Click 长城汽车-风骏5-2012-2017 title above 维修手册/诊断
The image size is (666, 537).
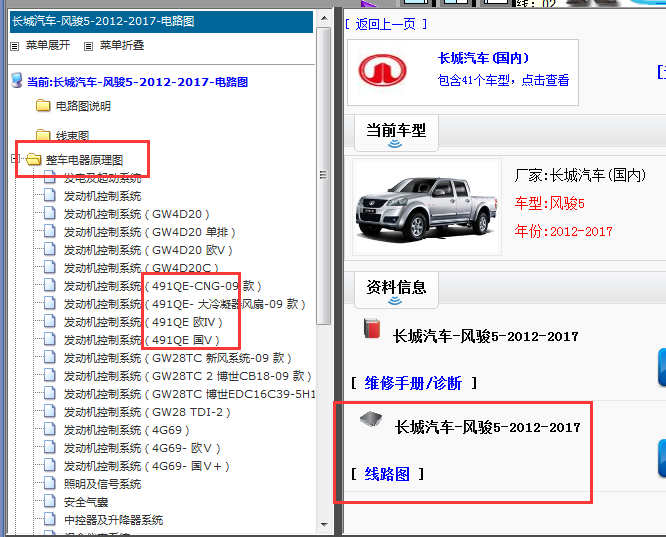[485, 336]
